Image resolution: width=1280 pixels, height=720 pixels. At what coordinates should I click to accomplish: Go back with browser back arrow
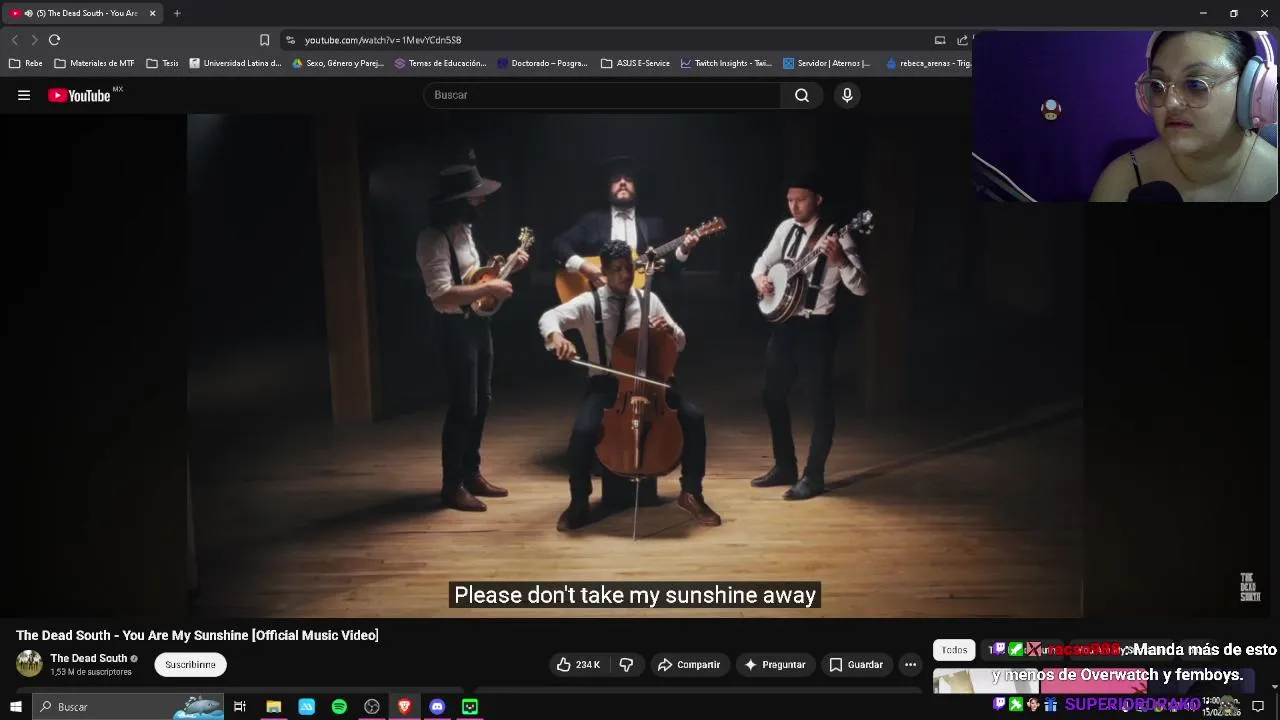coord(14,40)
